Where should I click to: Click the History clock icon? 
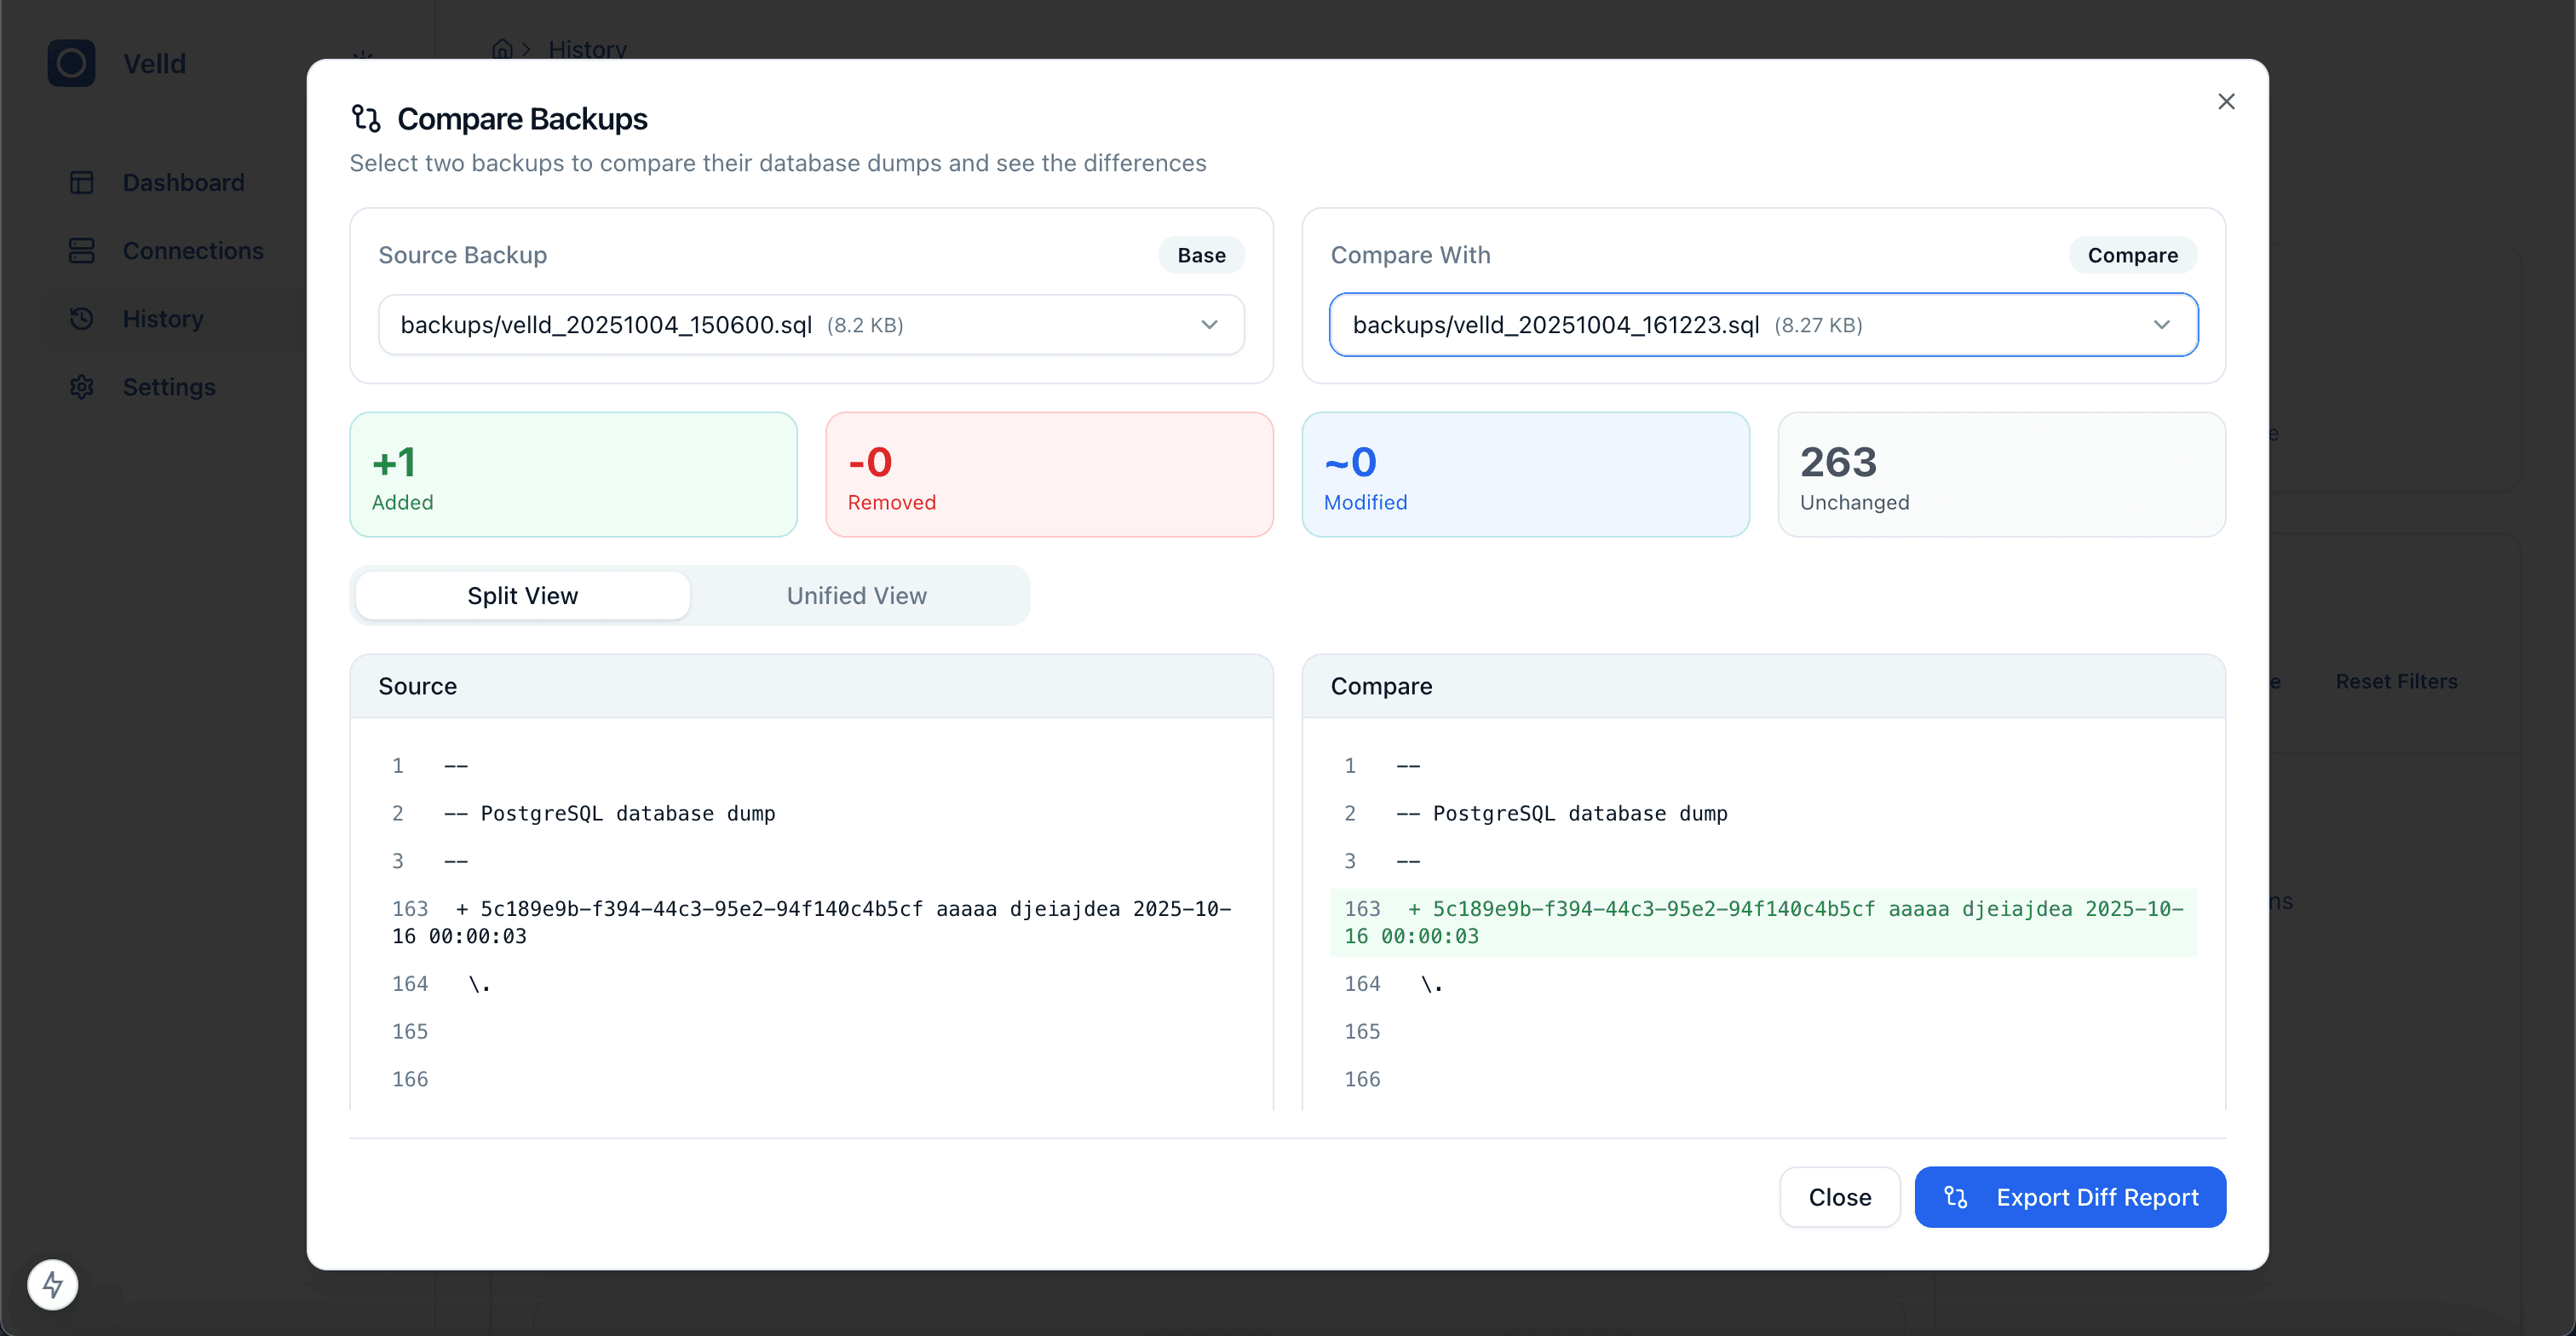coord(82,318)
